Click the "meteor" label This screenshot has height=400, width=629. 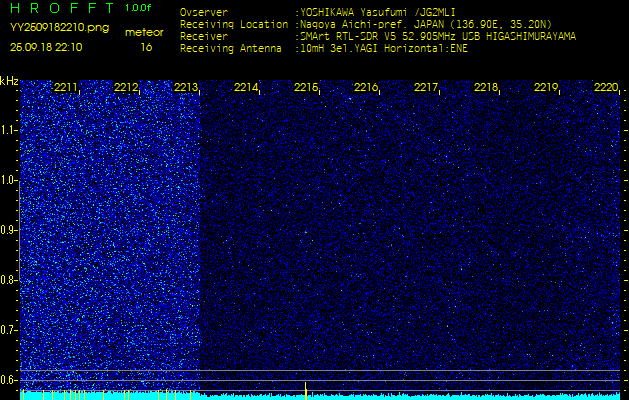coord(144,33)
